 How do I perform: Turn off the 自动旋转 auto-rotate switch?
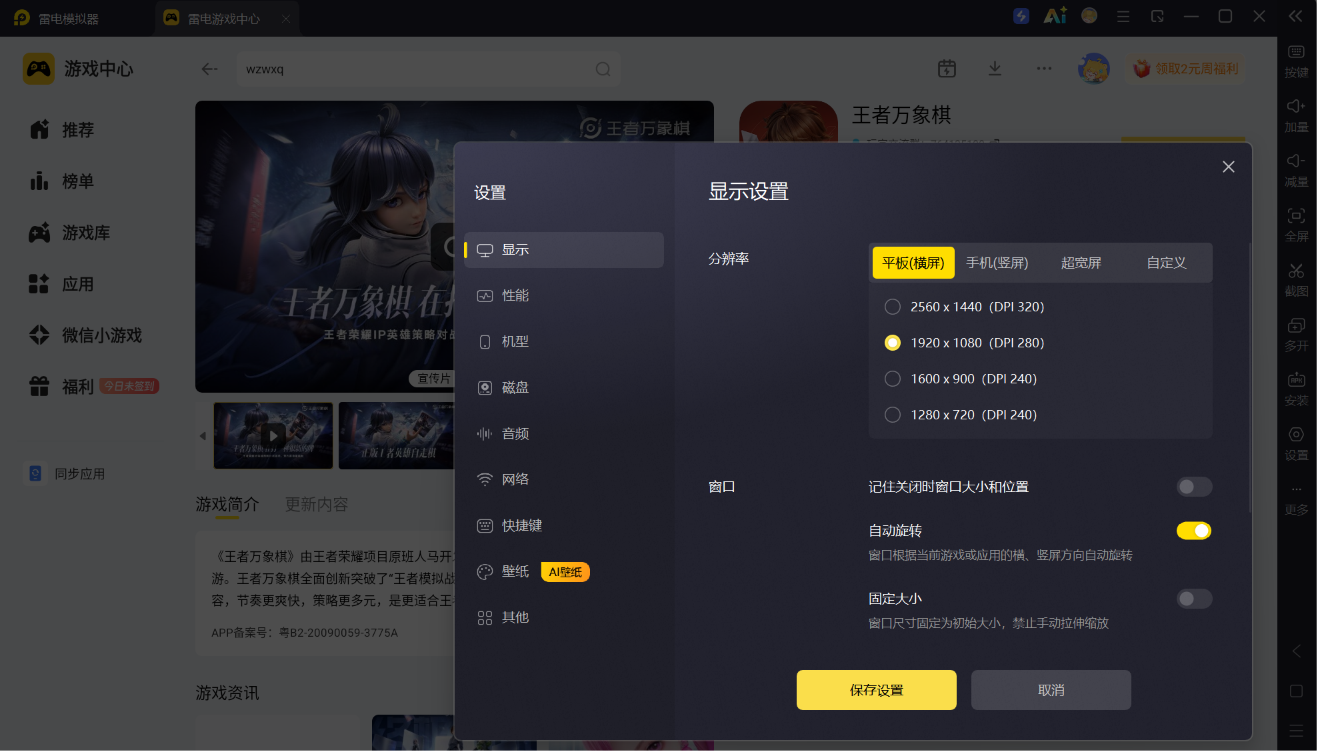click(x=1194, y=531)
